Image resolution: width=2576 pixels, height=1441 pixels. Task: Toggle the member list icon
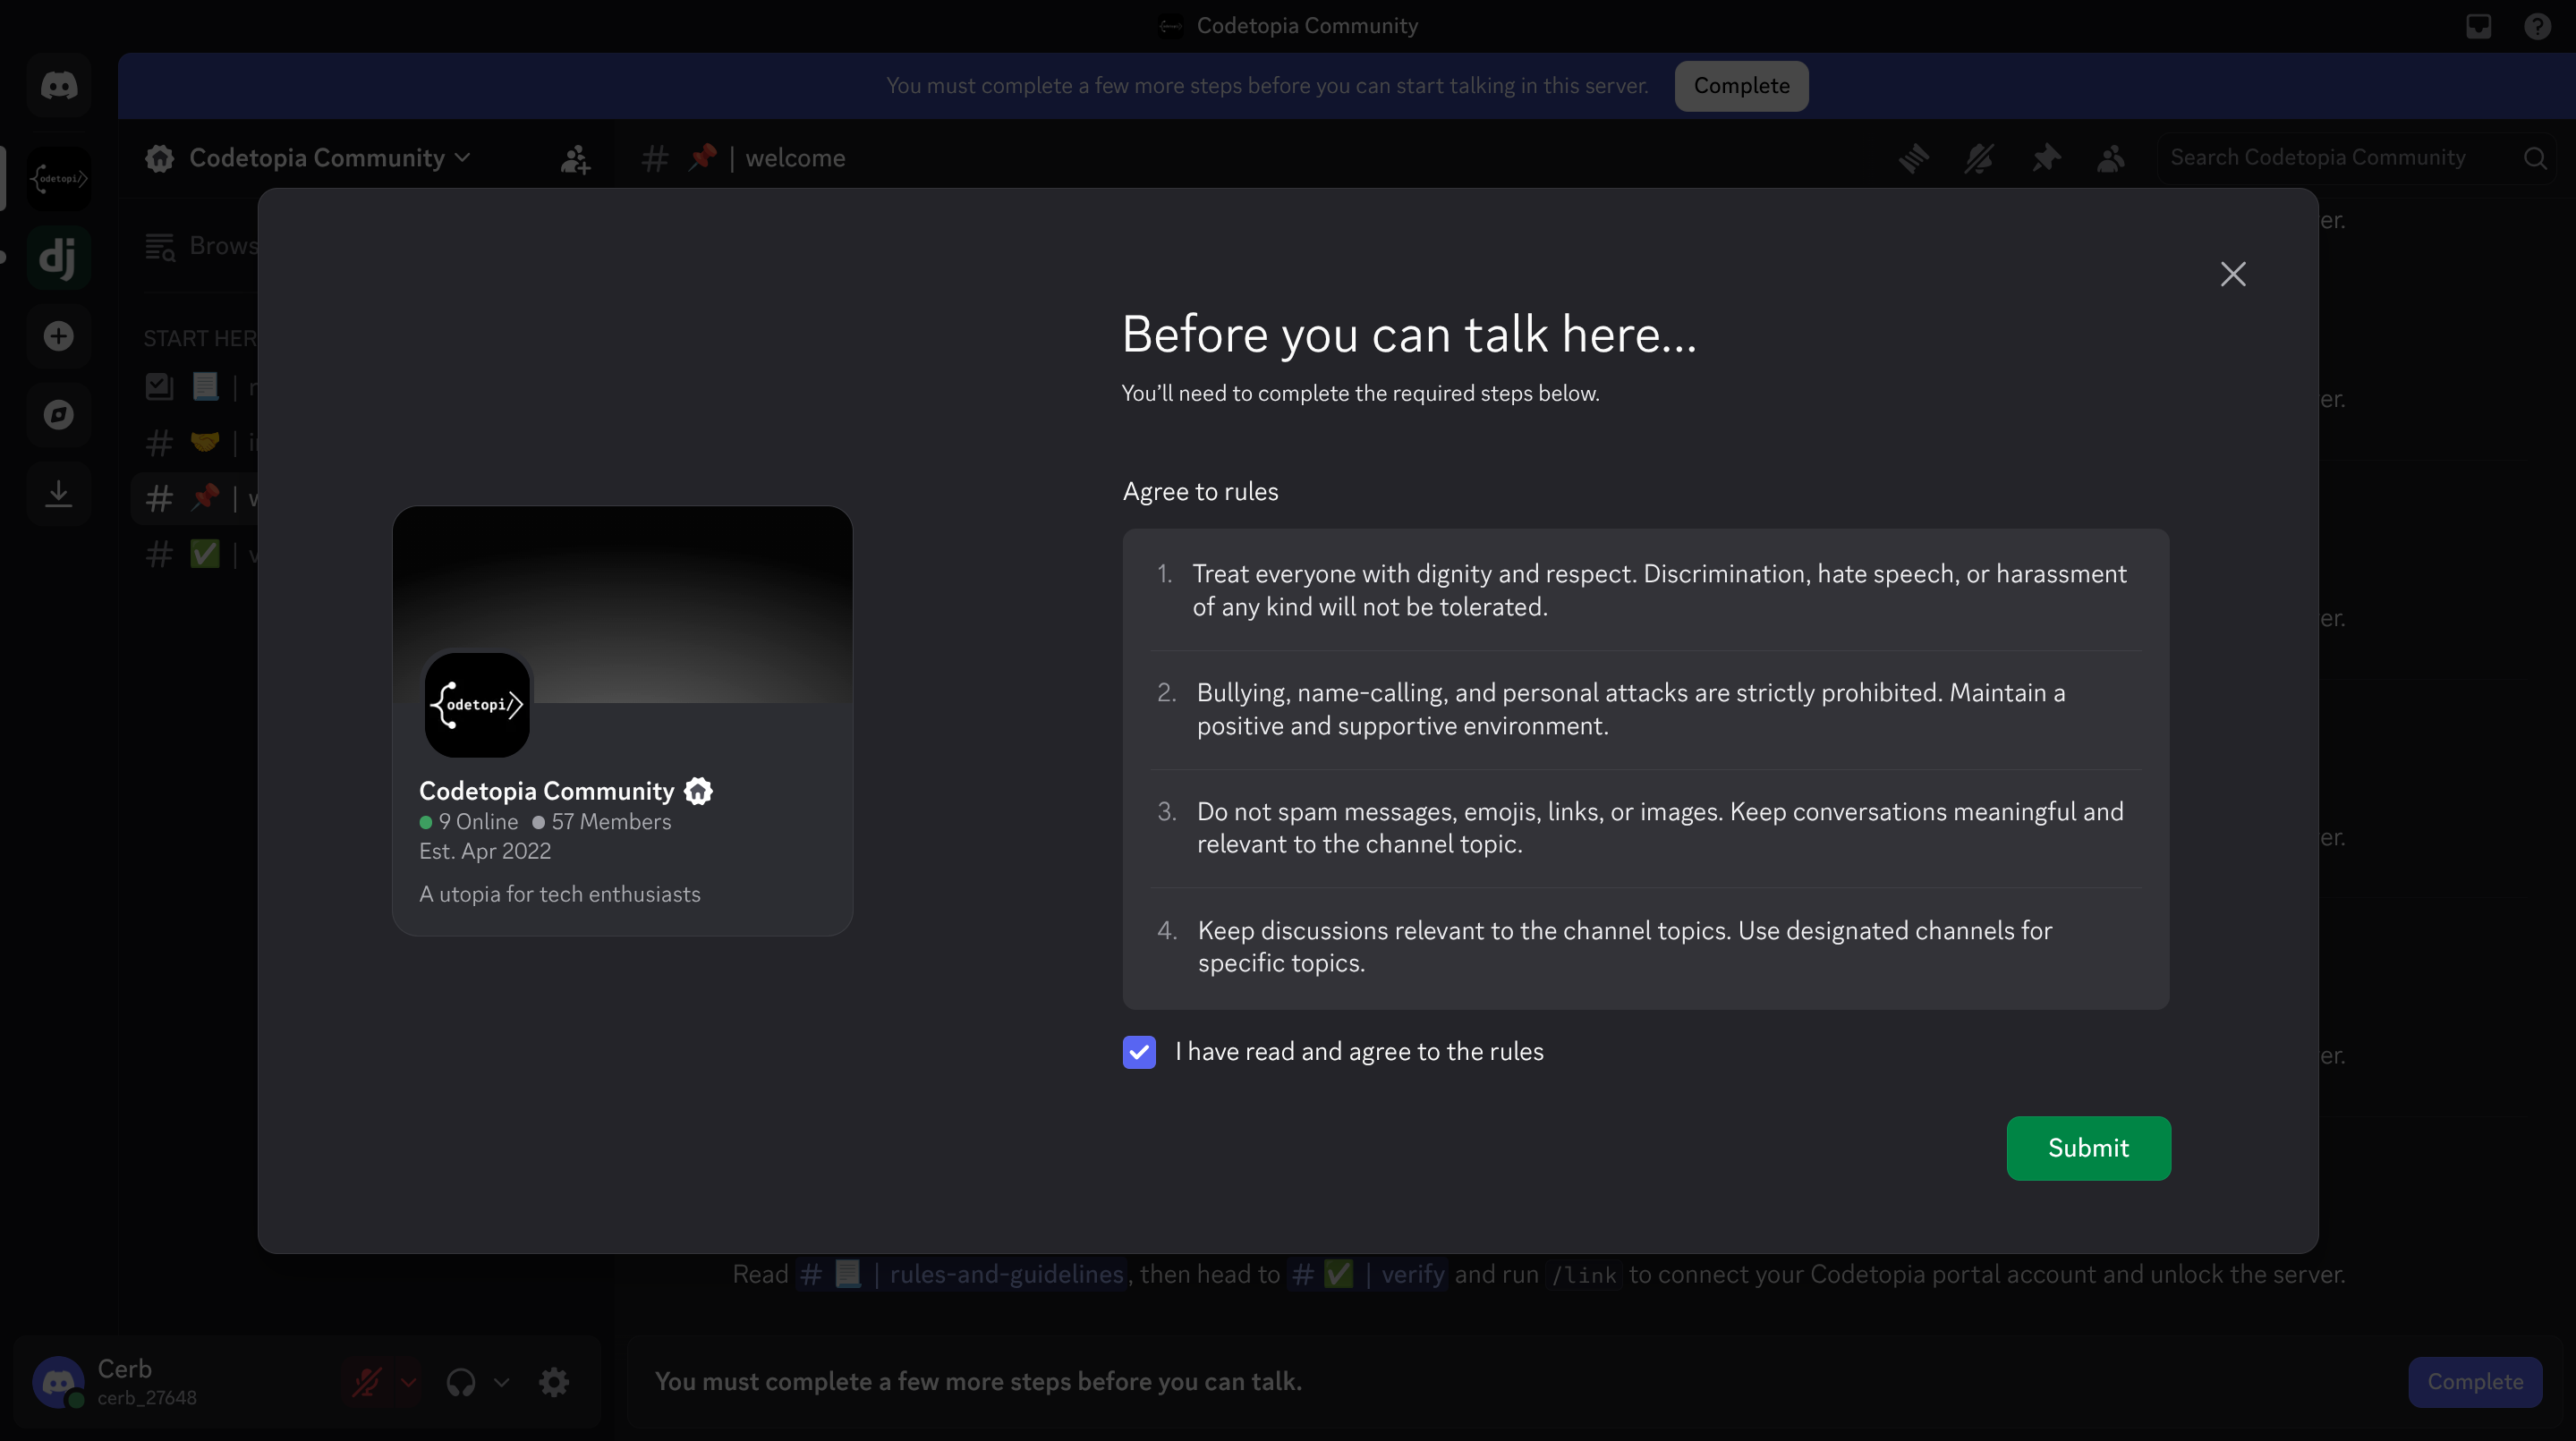[2111, 158]
